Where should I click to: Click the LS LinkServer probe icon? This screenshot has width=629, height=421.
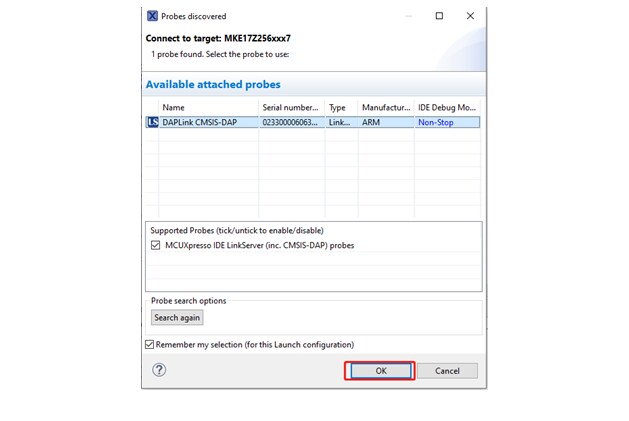tap(152, 122)
